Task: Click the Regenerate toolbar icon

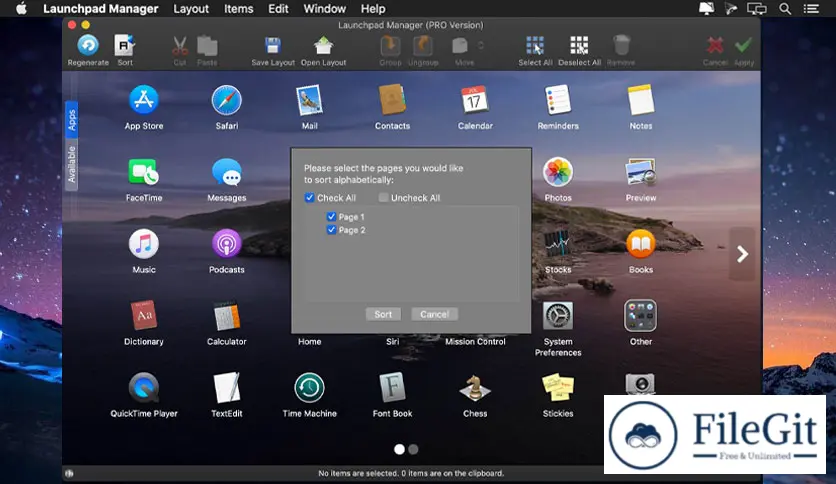Action: point(88,46)
